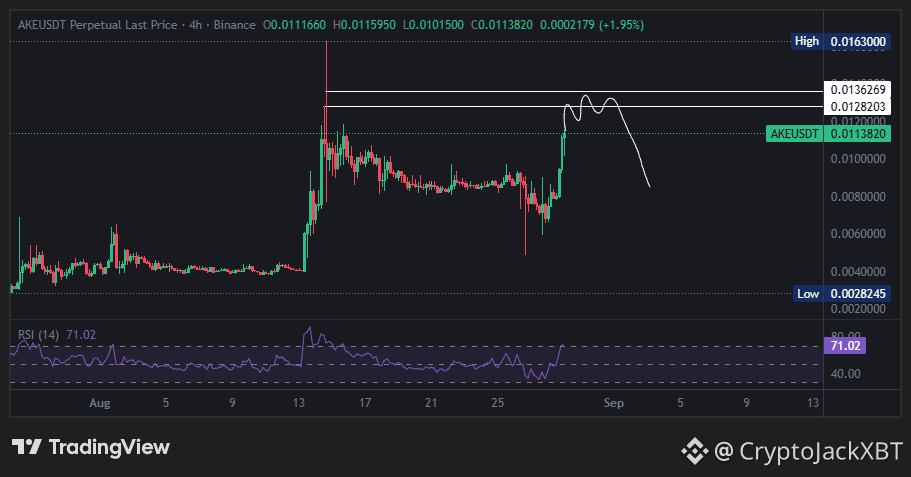
Task: Click the Binance exchange label
Action: [235, 25]
